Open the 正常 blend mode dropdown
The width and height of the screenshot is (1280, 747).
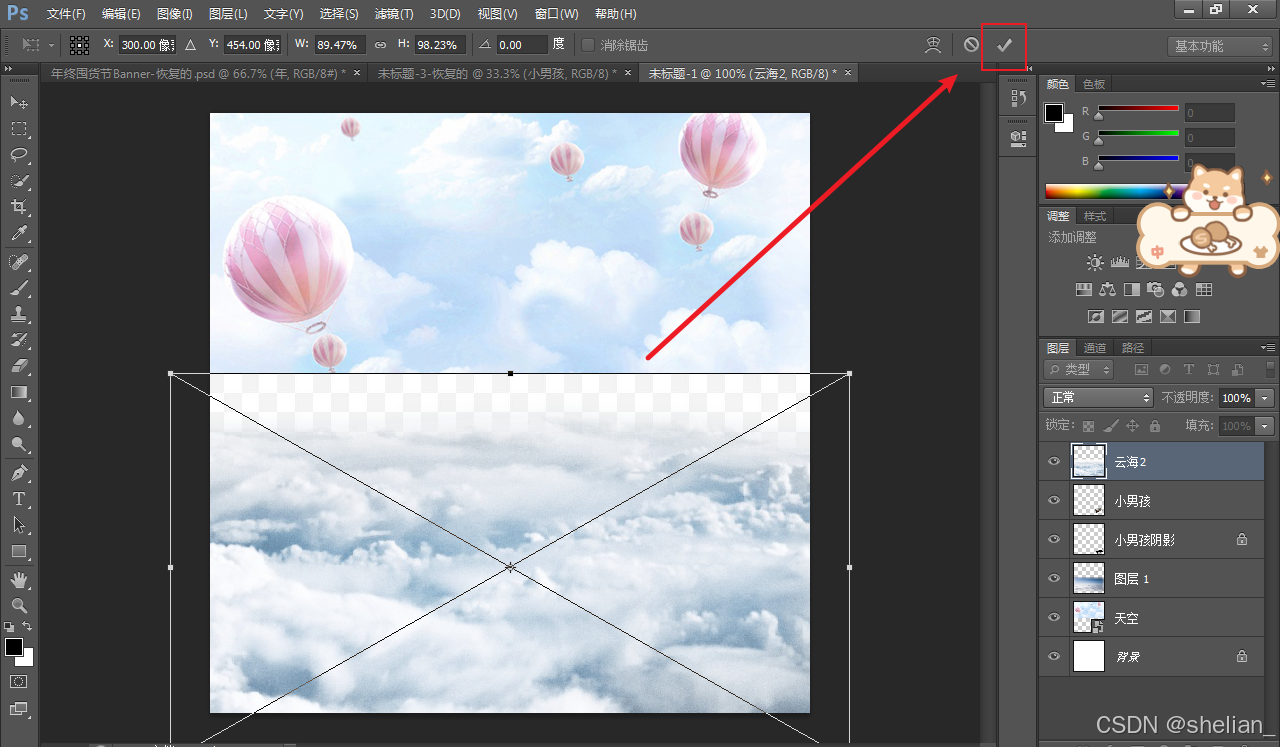(1098, 398)
